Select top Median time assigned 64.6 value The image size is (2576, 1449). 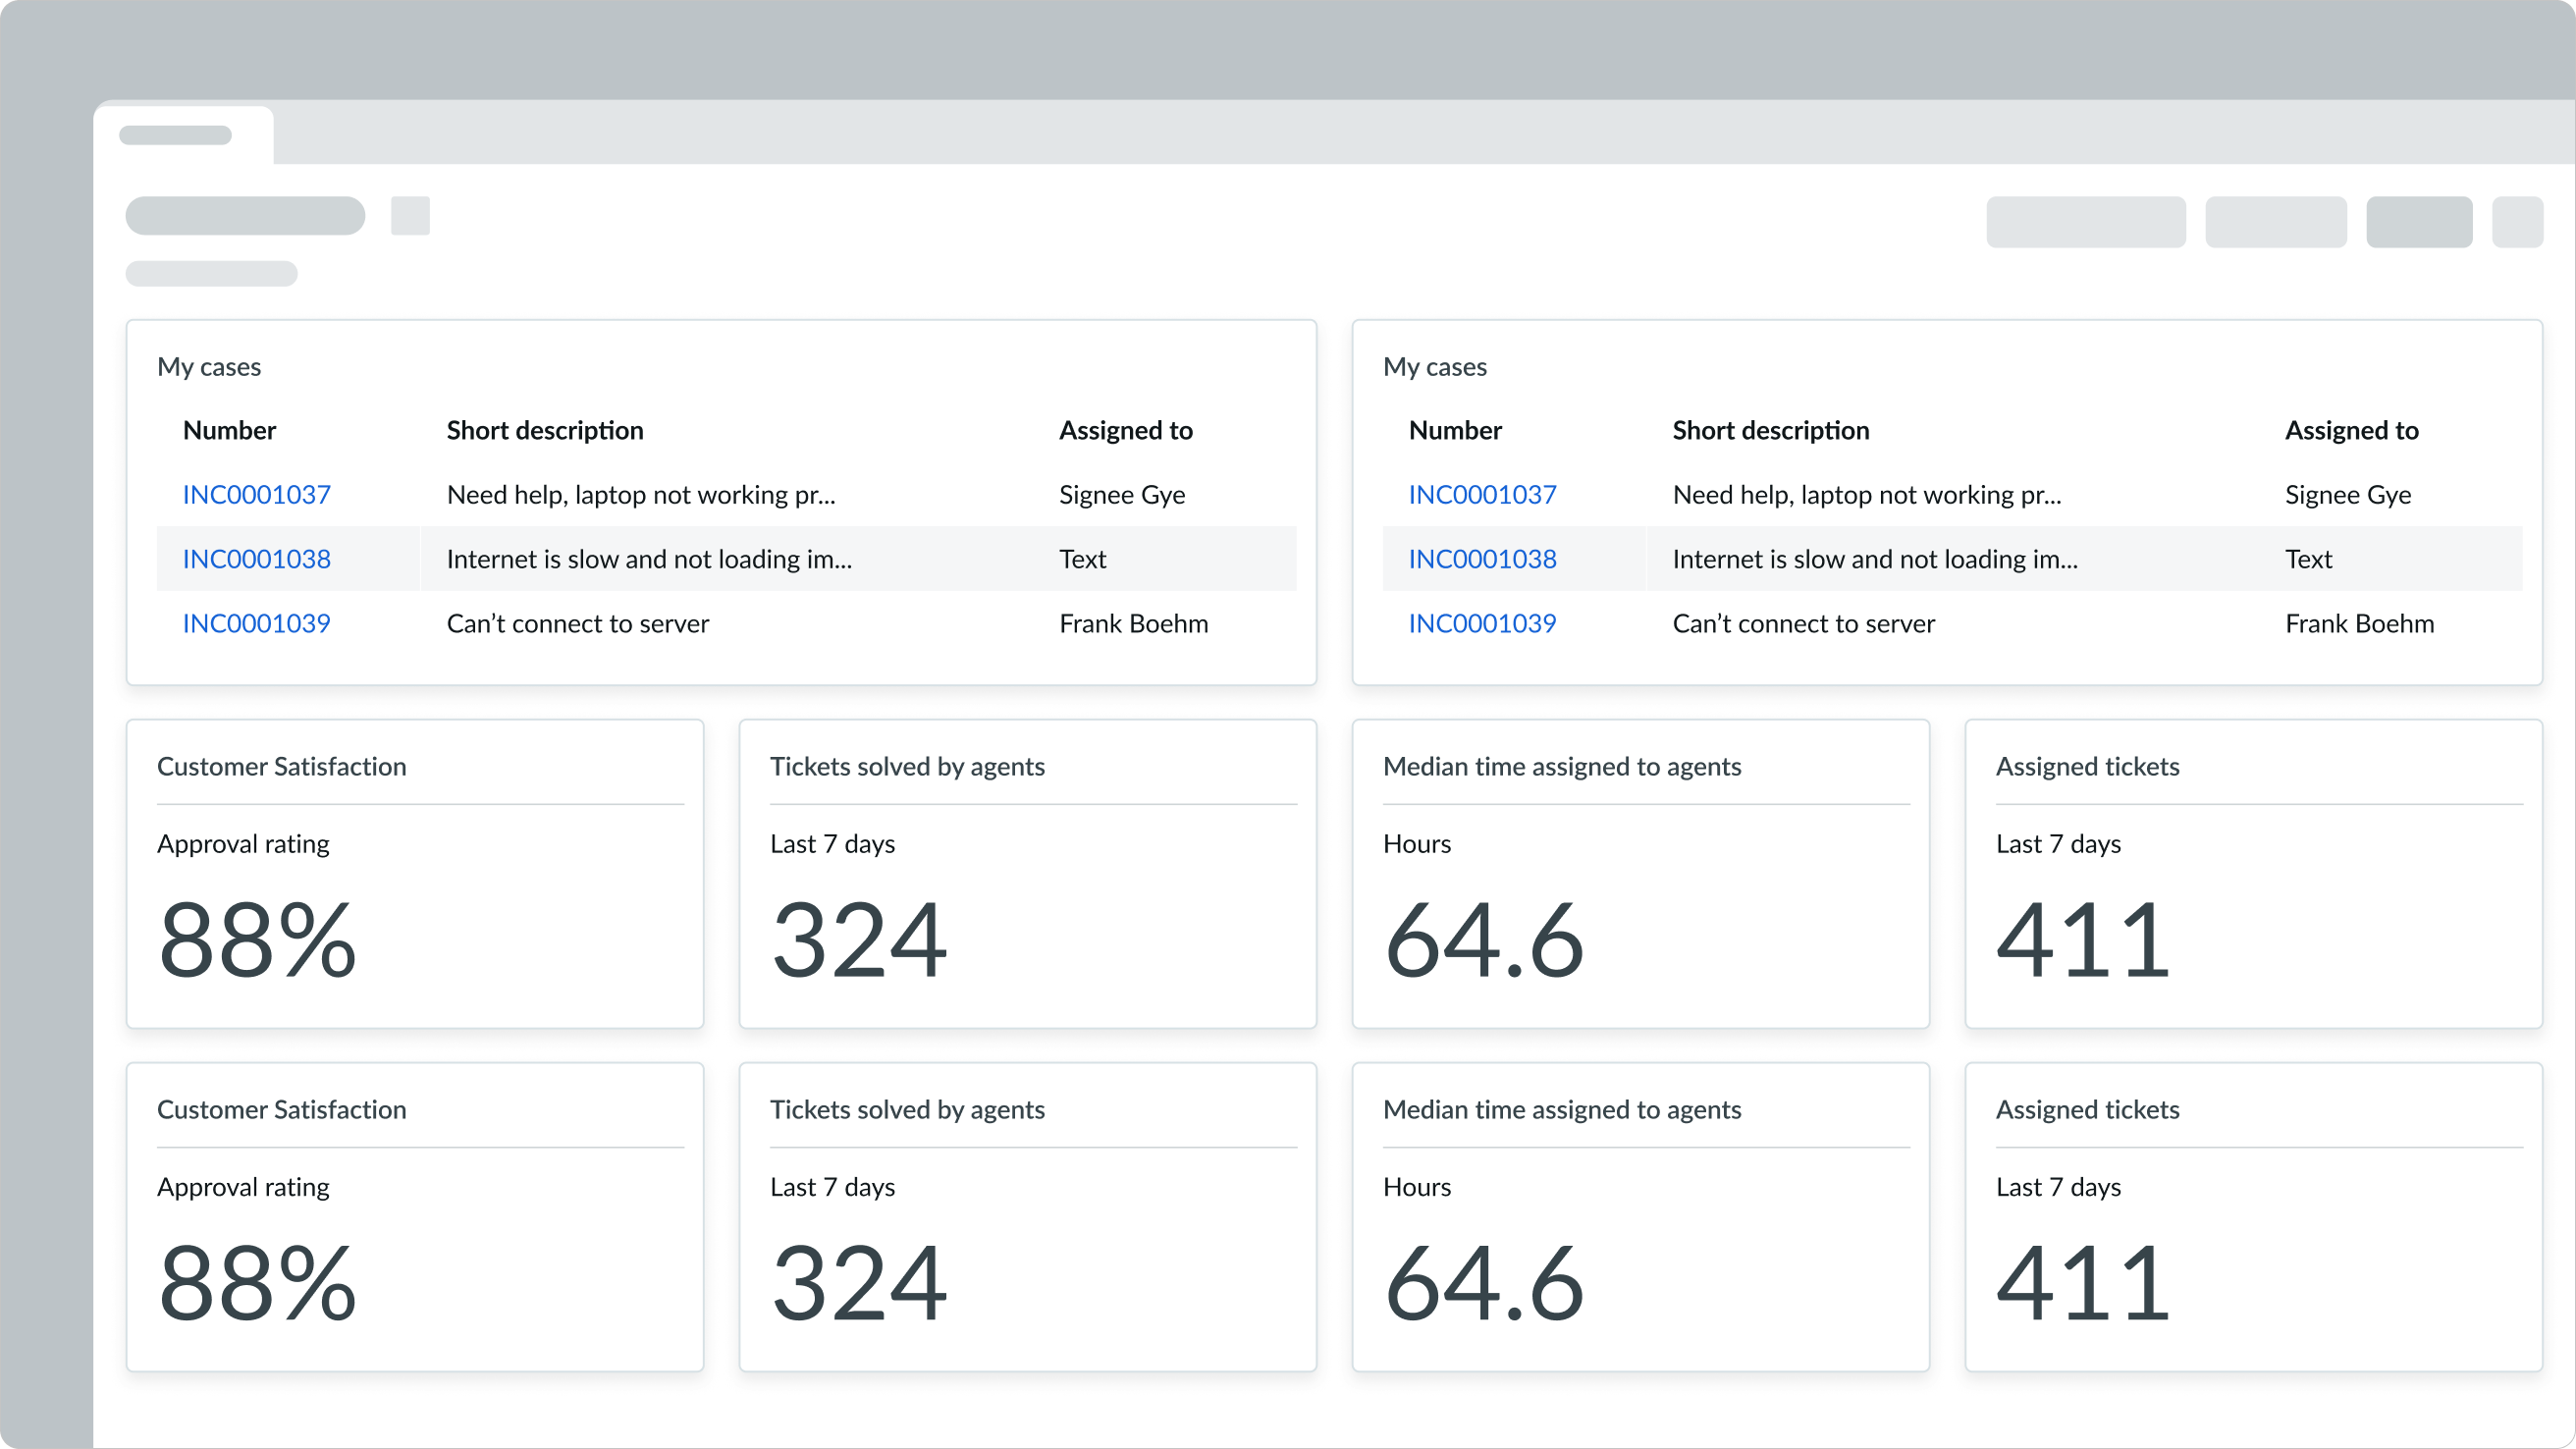[1483, 939]
